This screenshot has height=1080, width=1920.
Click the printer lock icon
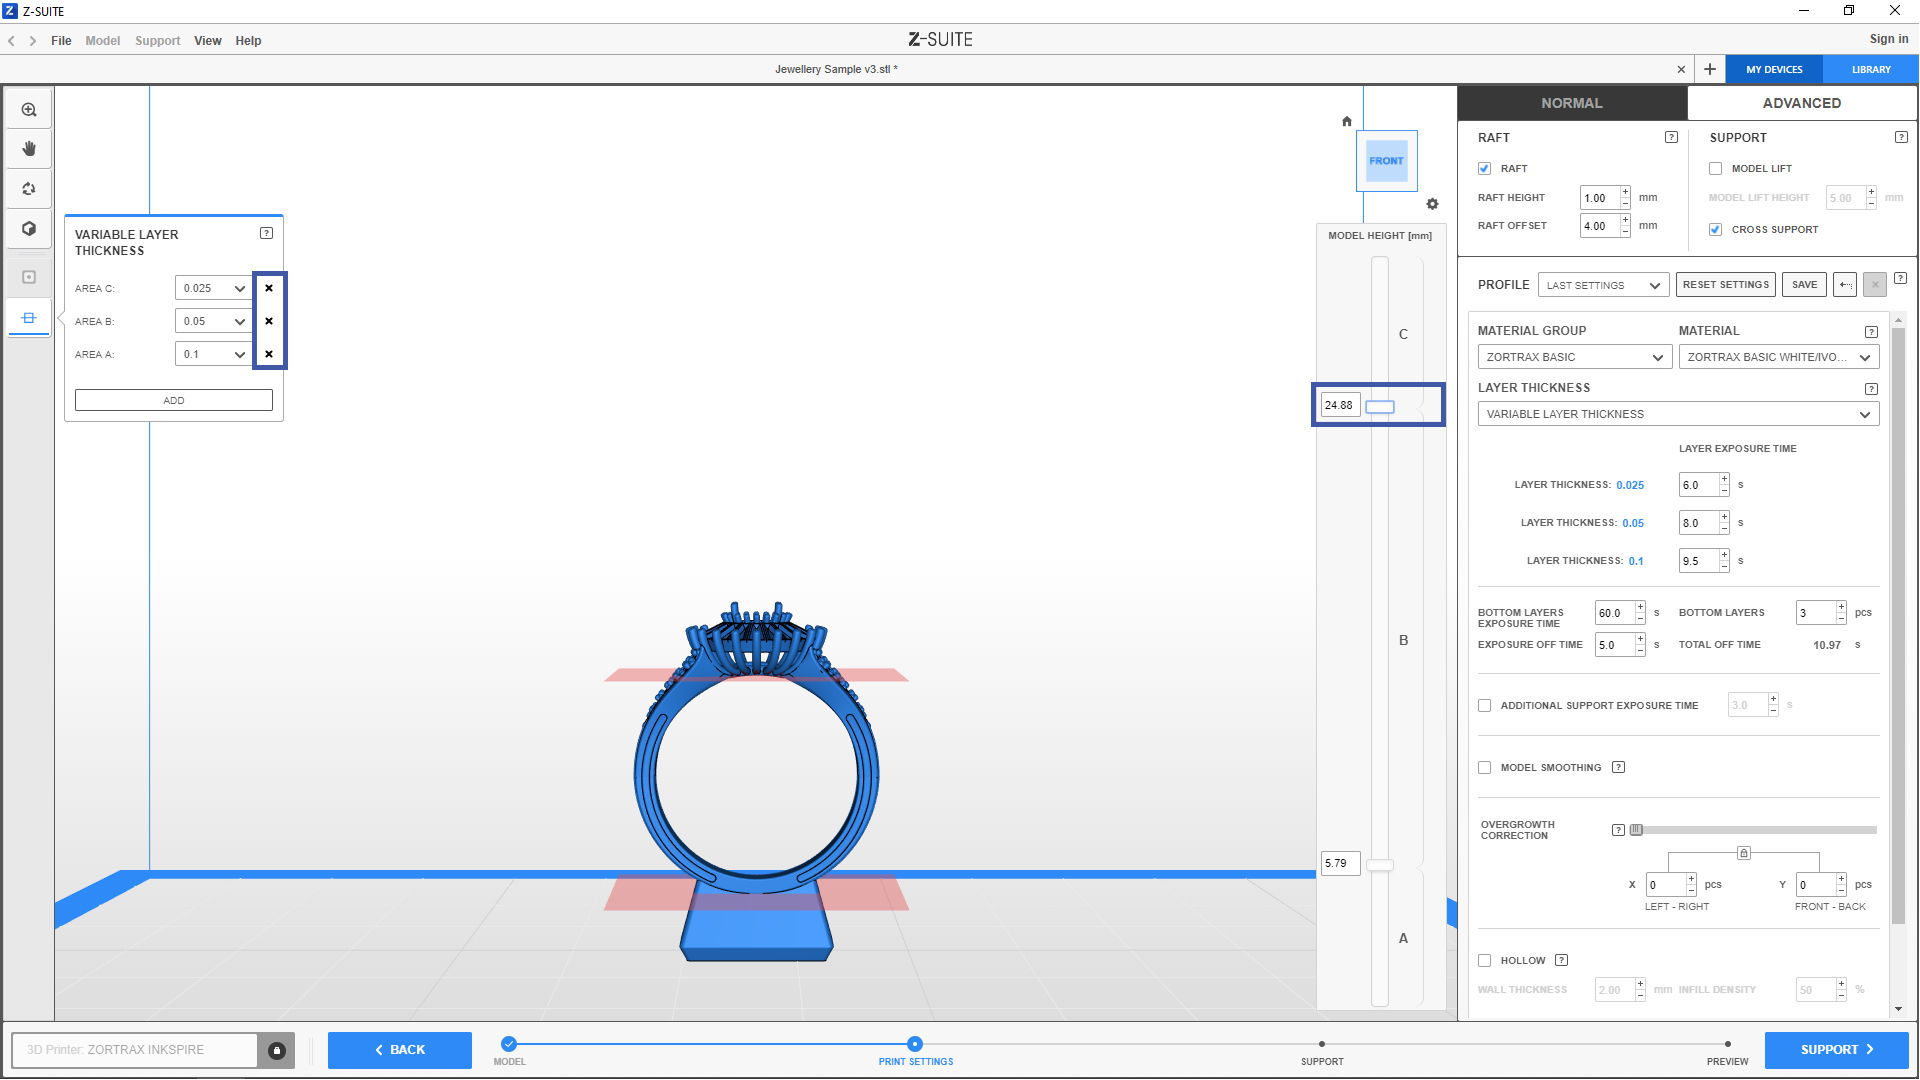tap(277, 1050)
